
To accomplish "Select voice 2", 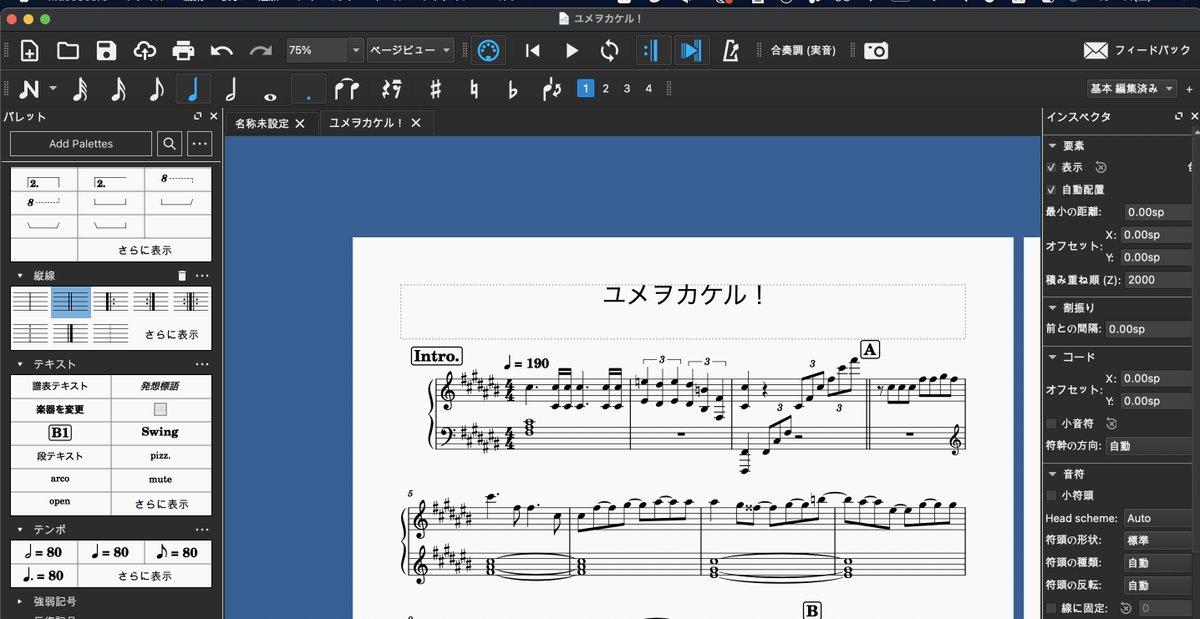I will tap(606, 89).
